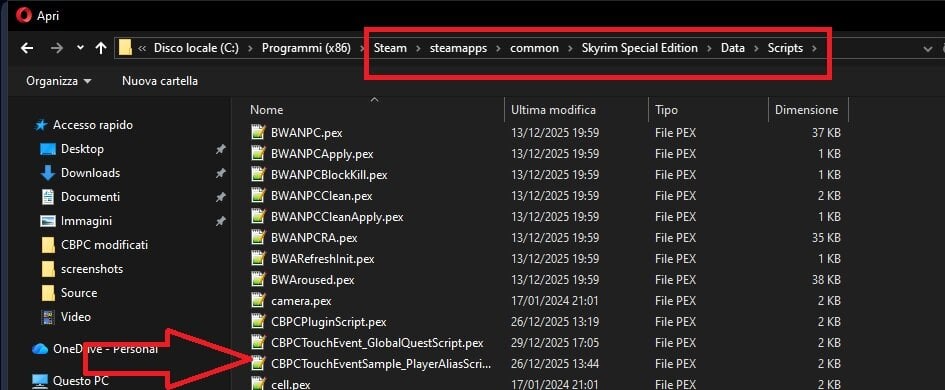
Task: Click Nuova cartella button
Action: click(x=160, y=81)
